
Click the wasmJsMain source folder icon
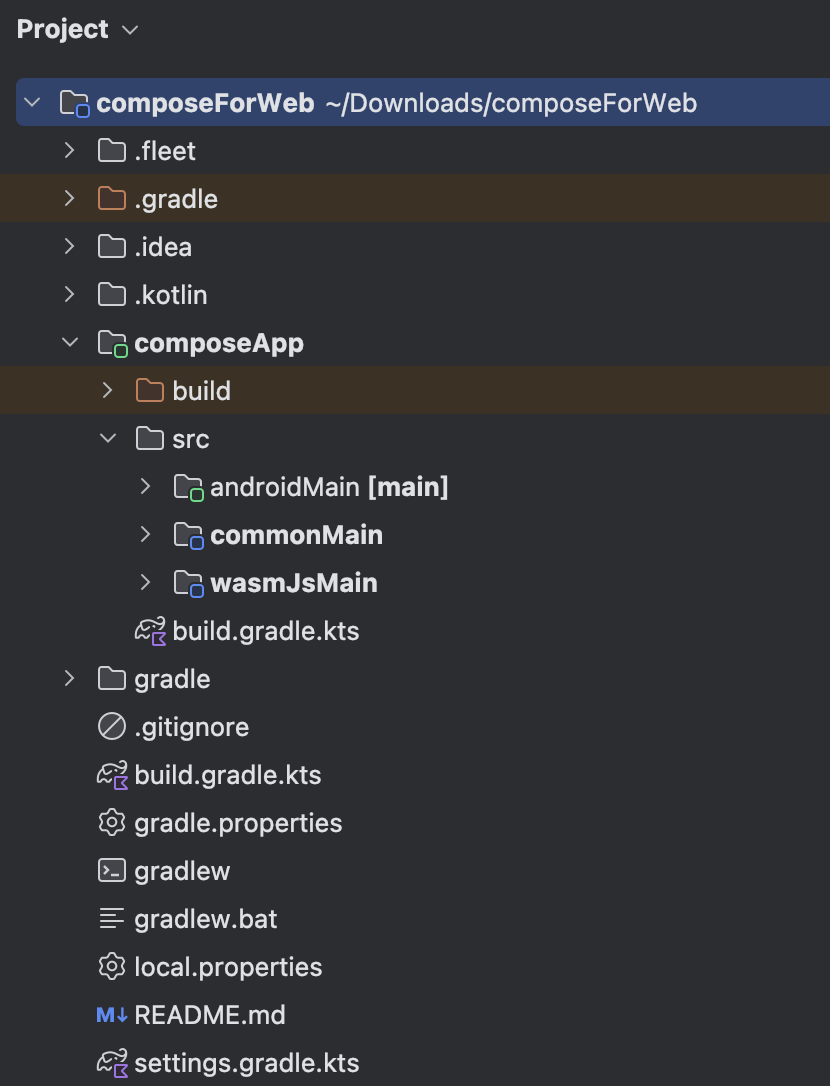tap(188, 583)
